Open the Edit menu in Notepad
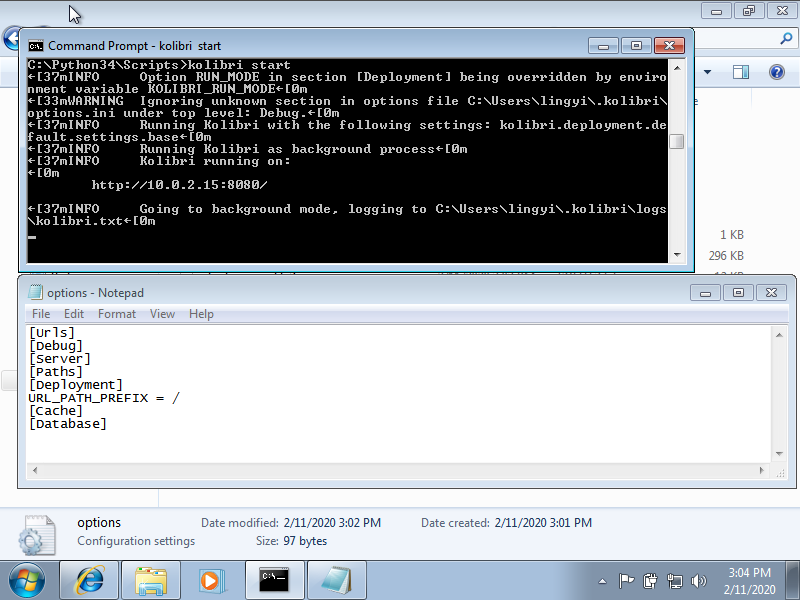800x600 pixels. 74,313
